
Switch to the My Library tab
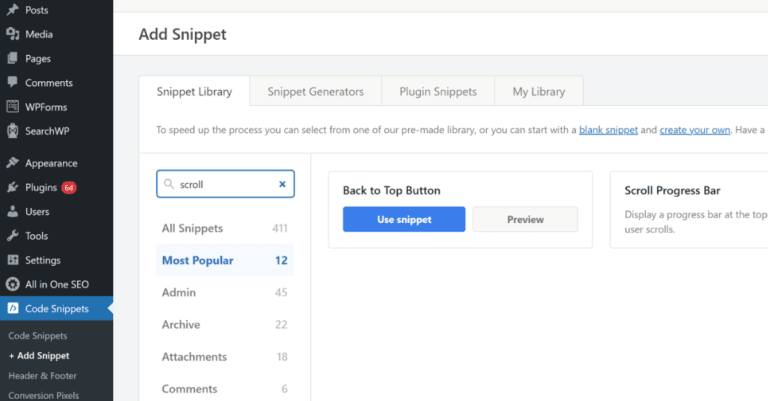(539, 91)
